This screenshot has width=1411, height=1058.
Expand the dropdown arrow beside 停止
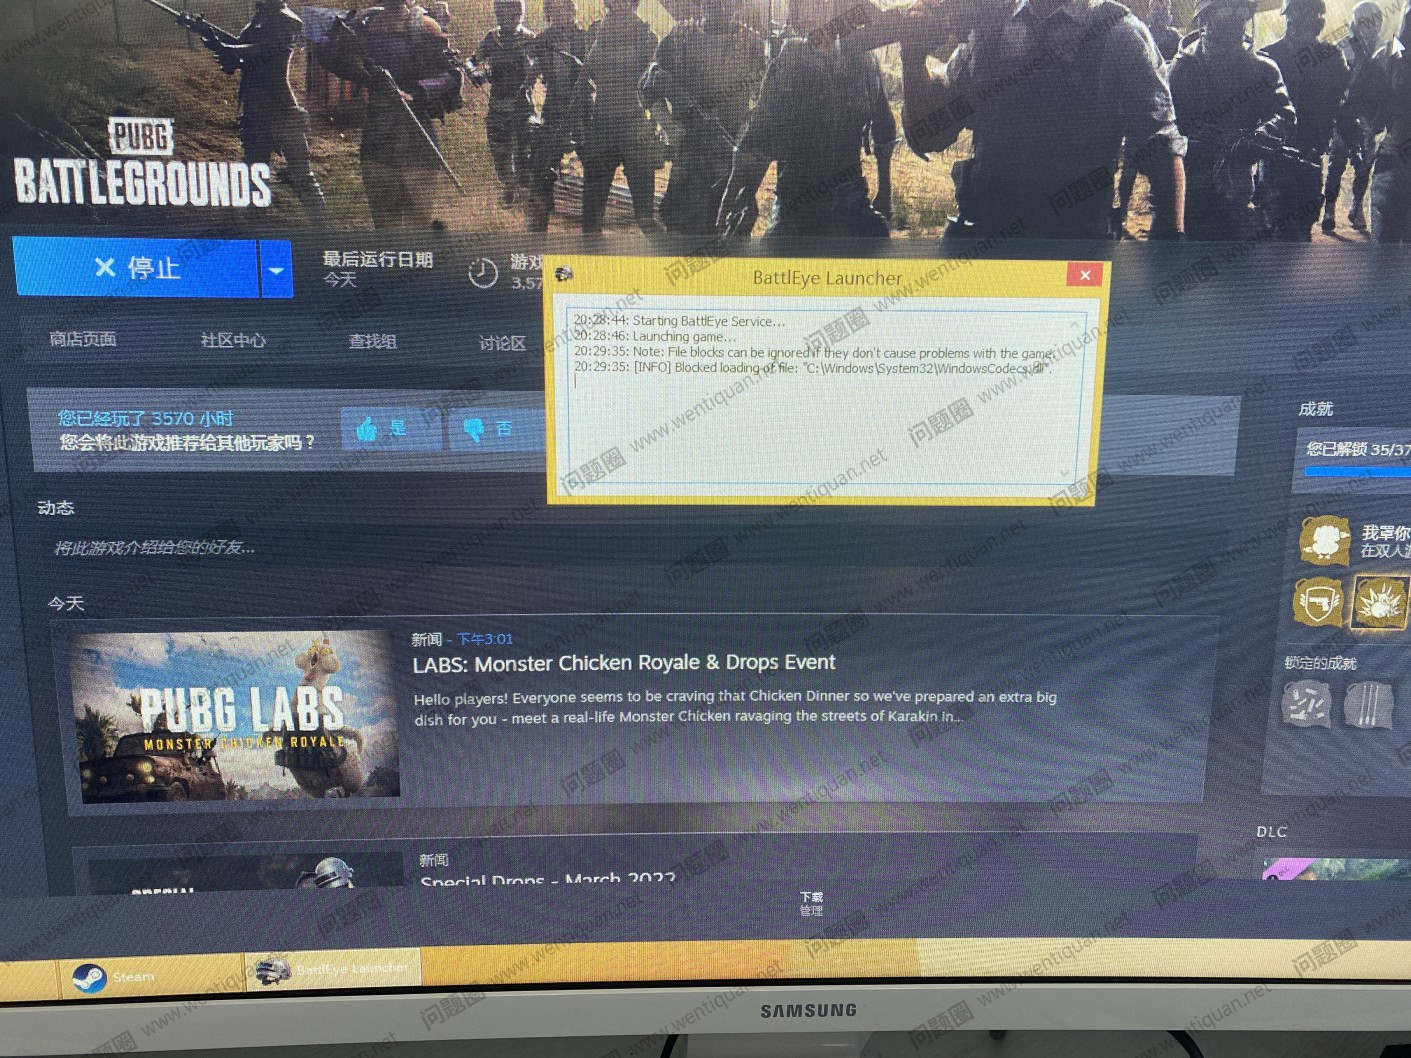[276, 270]
